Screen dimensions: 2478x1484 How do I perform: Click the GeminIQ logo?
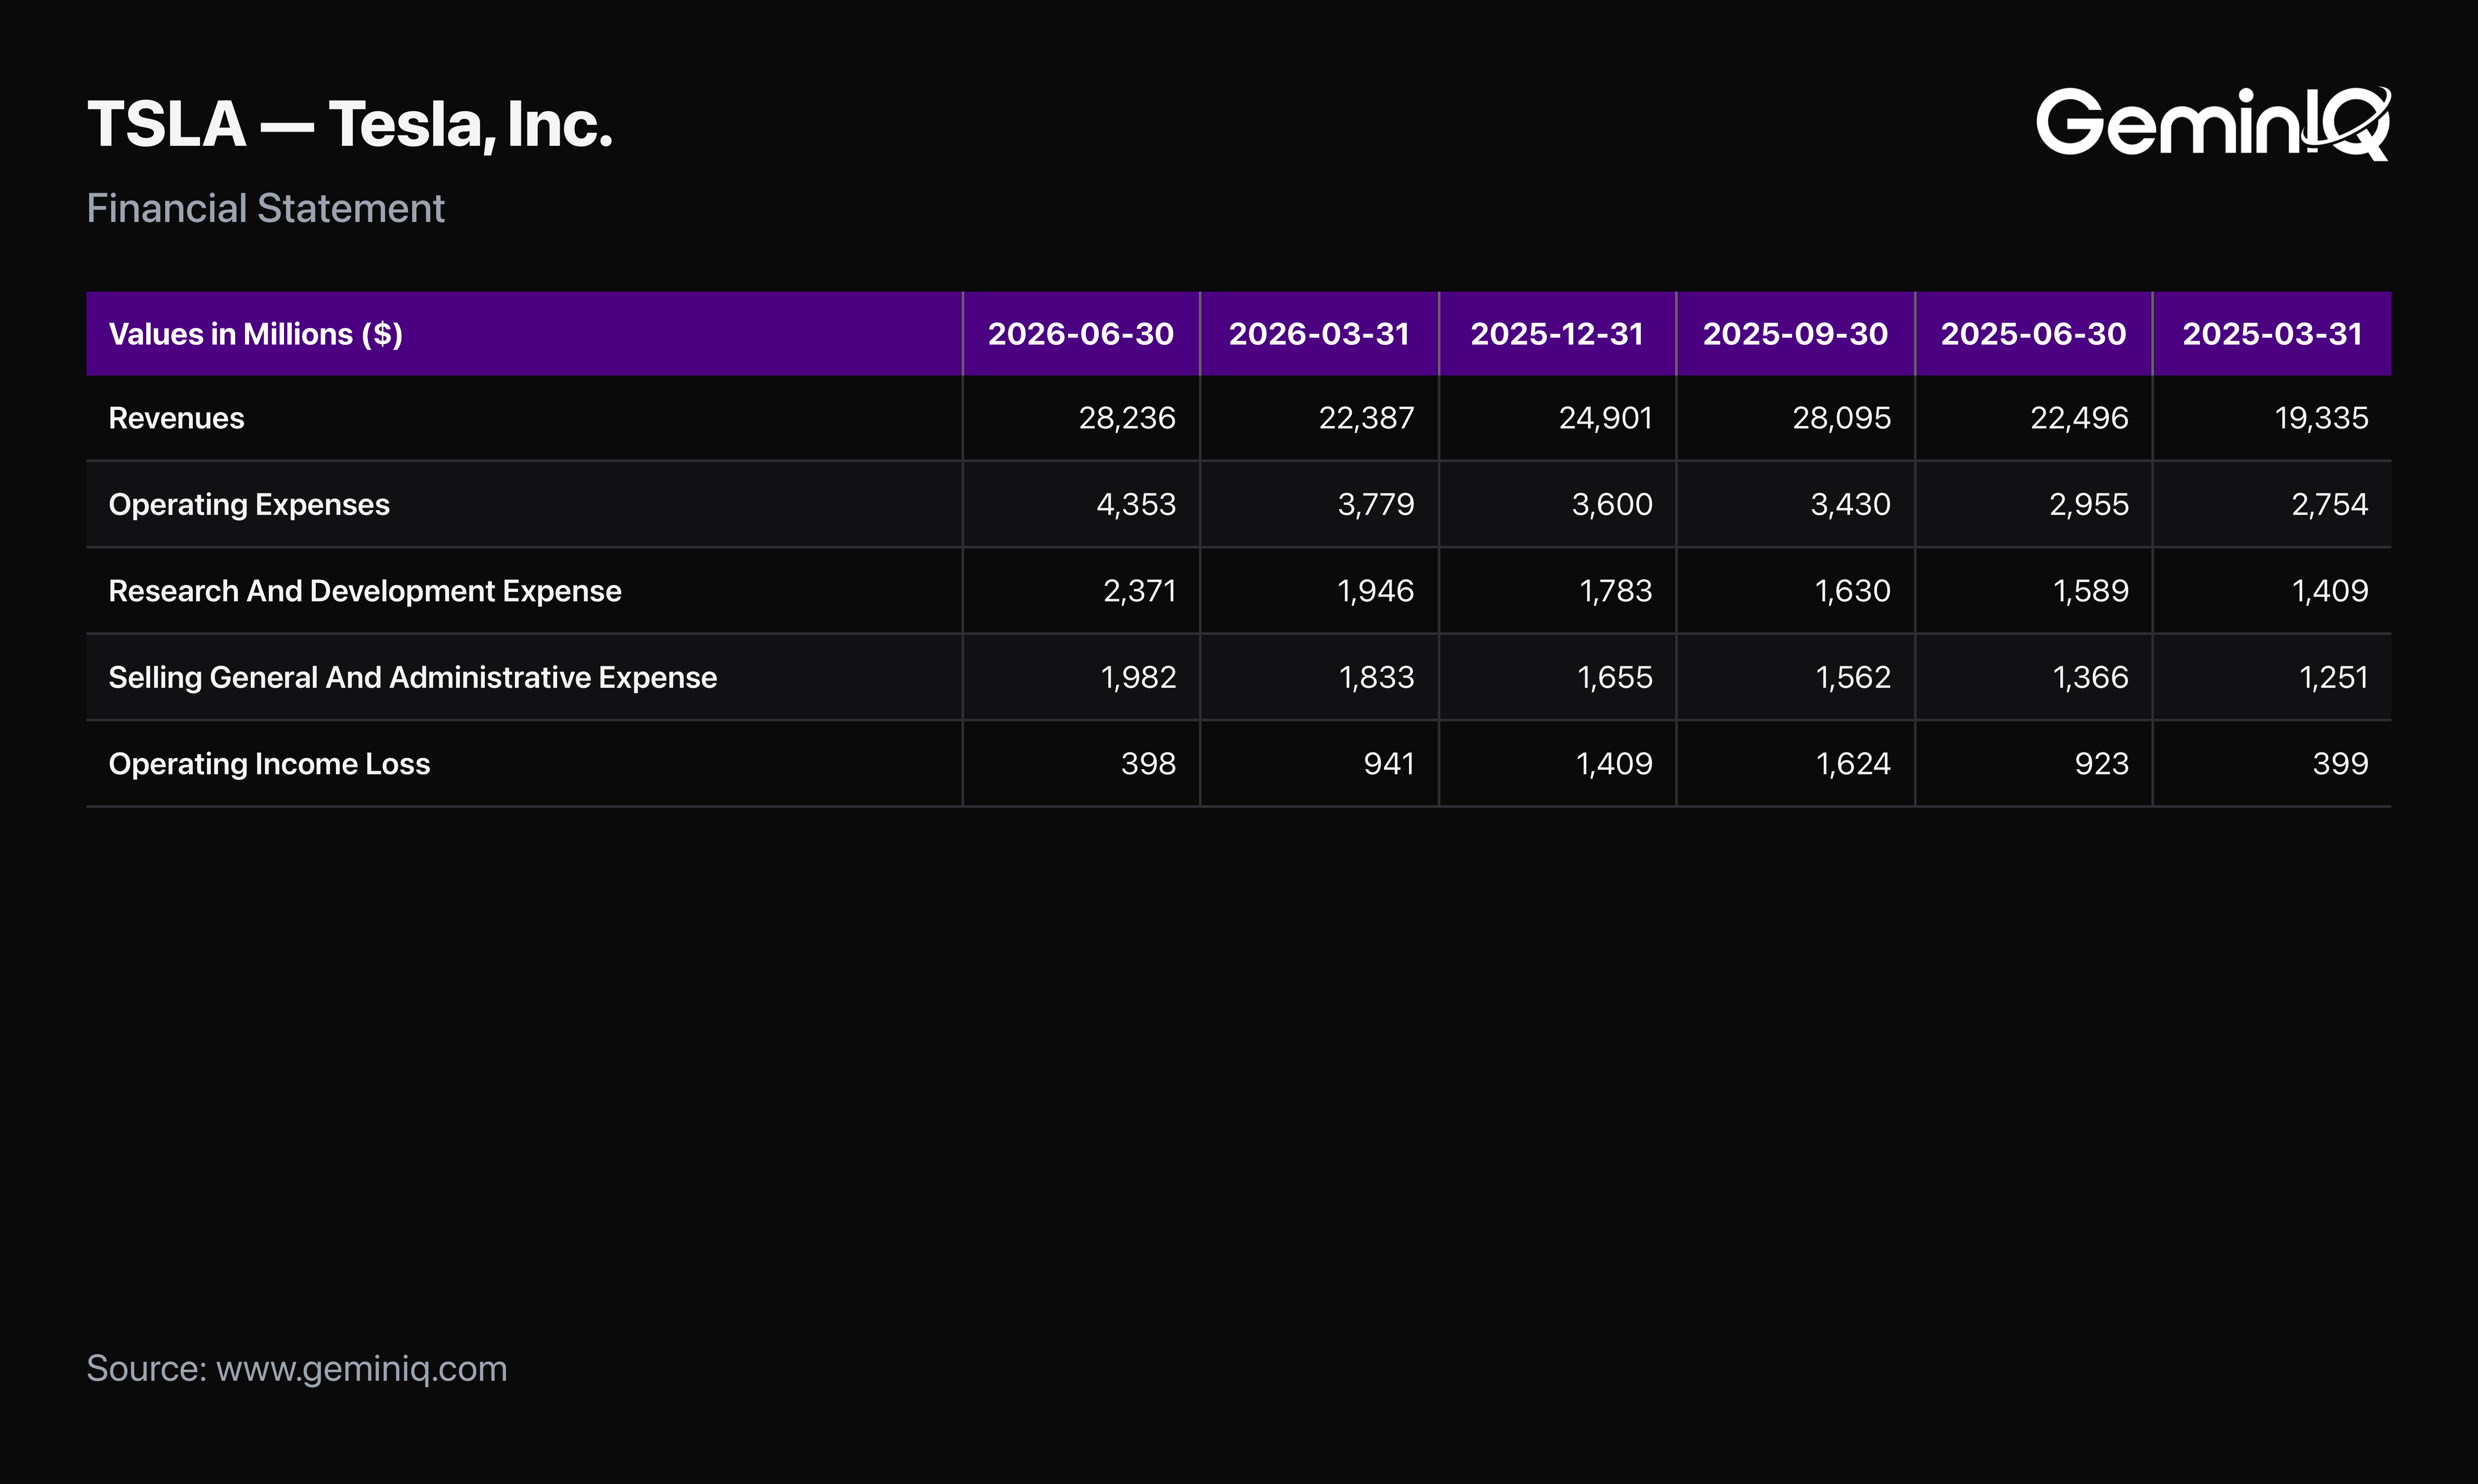click(2213, 123)
